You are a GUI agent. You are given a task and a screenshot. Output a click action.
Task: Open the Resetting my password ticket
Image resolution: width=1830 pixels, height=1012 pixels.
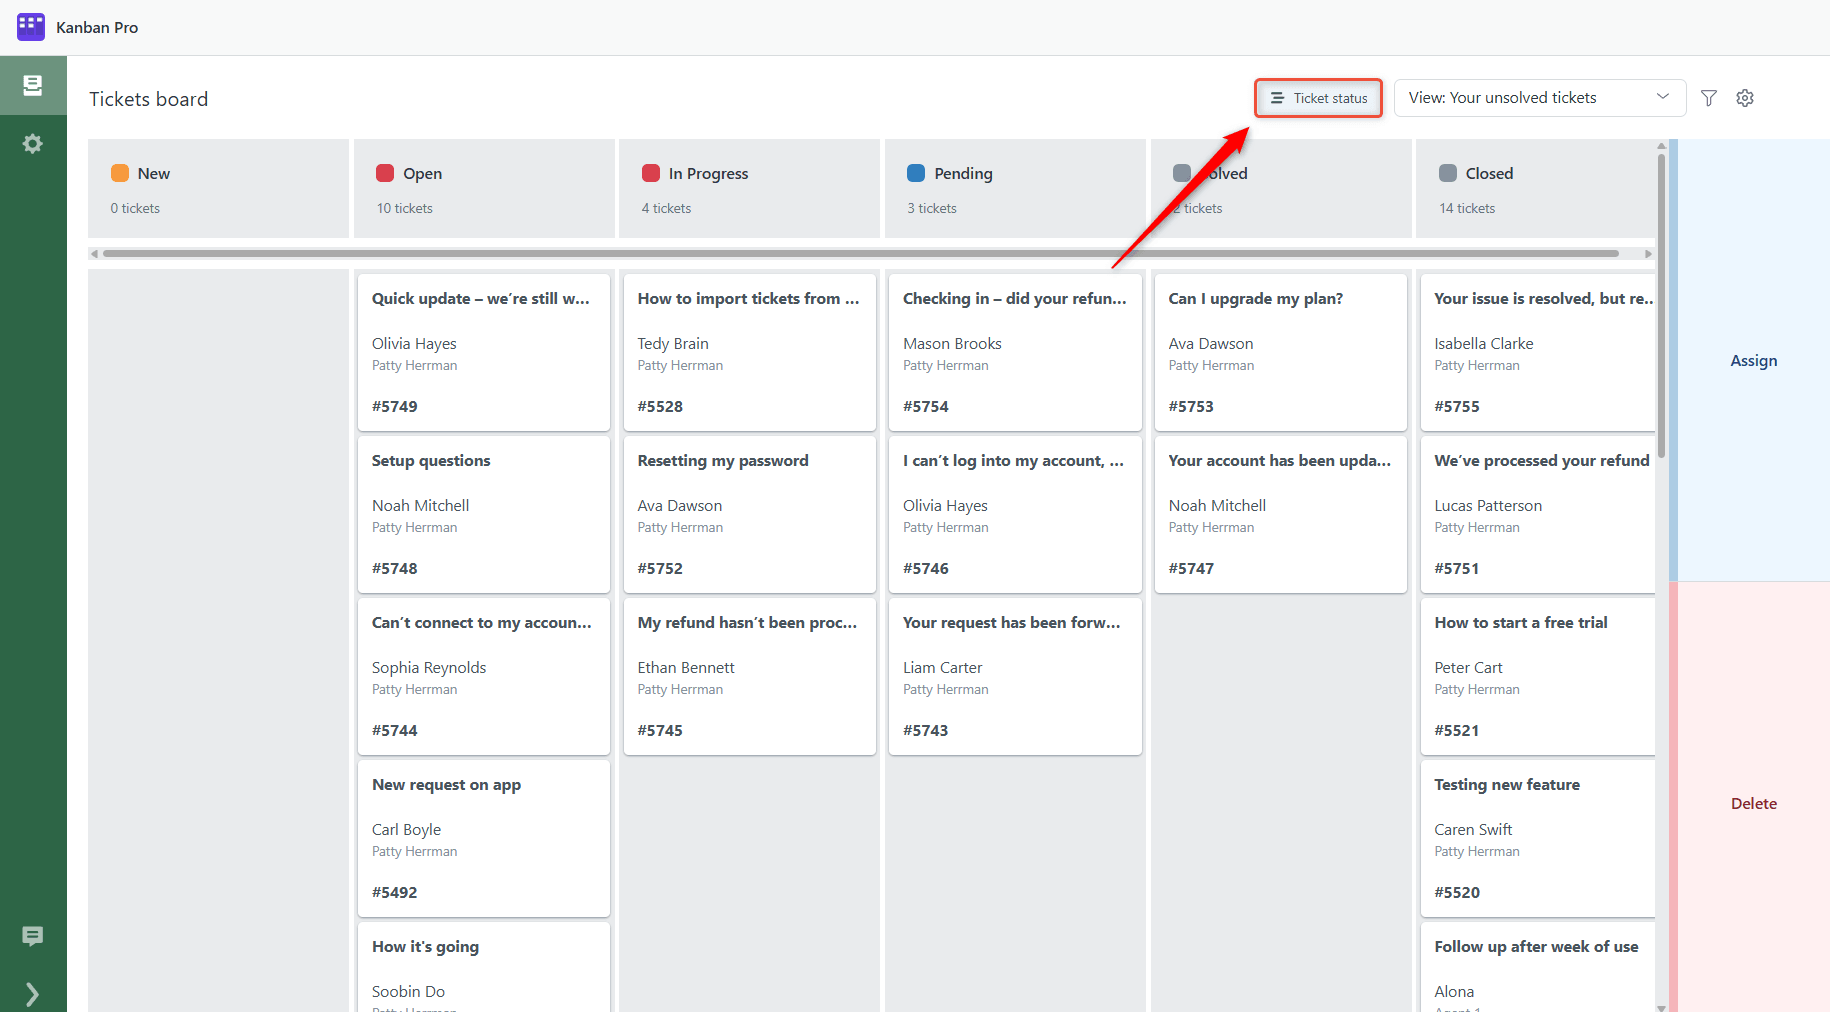(749, 514)
